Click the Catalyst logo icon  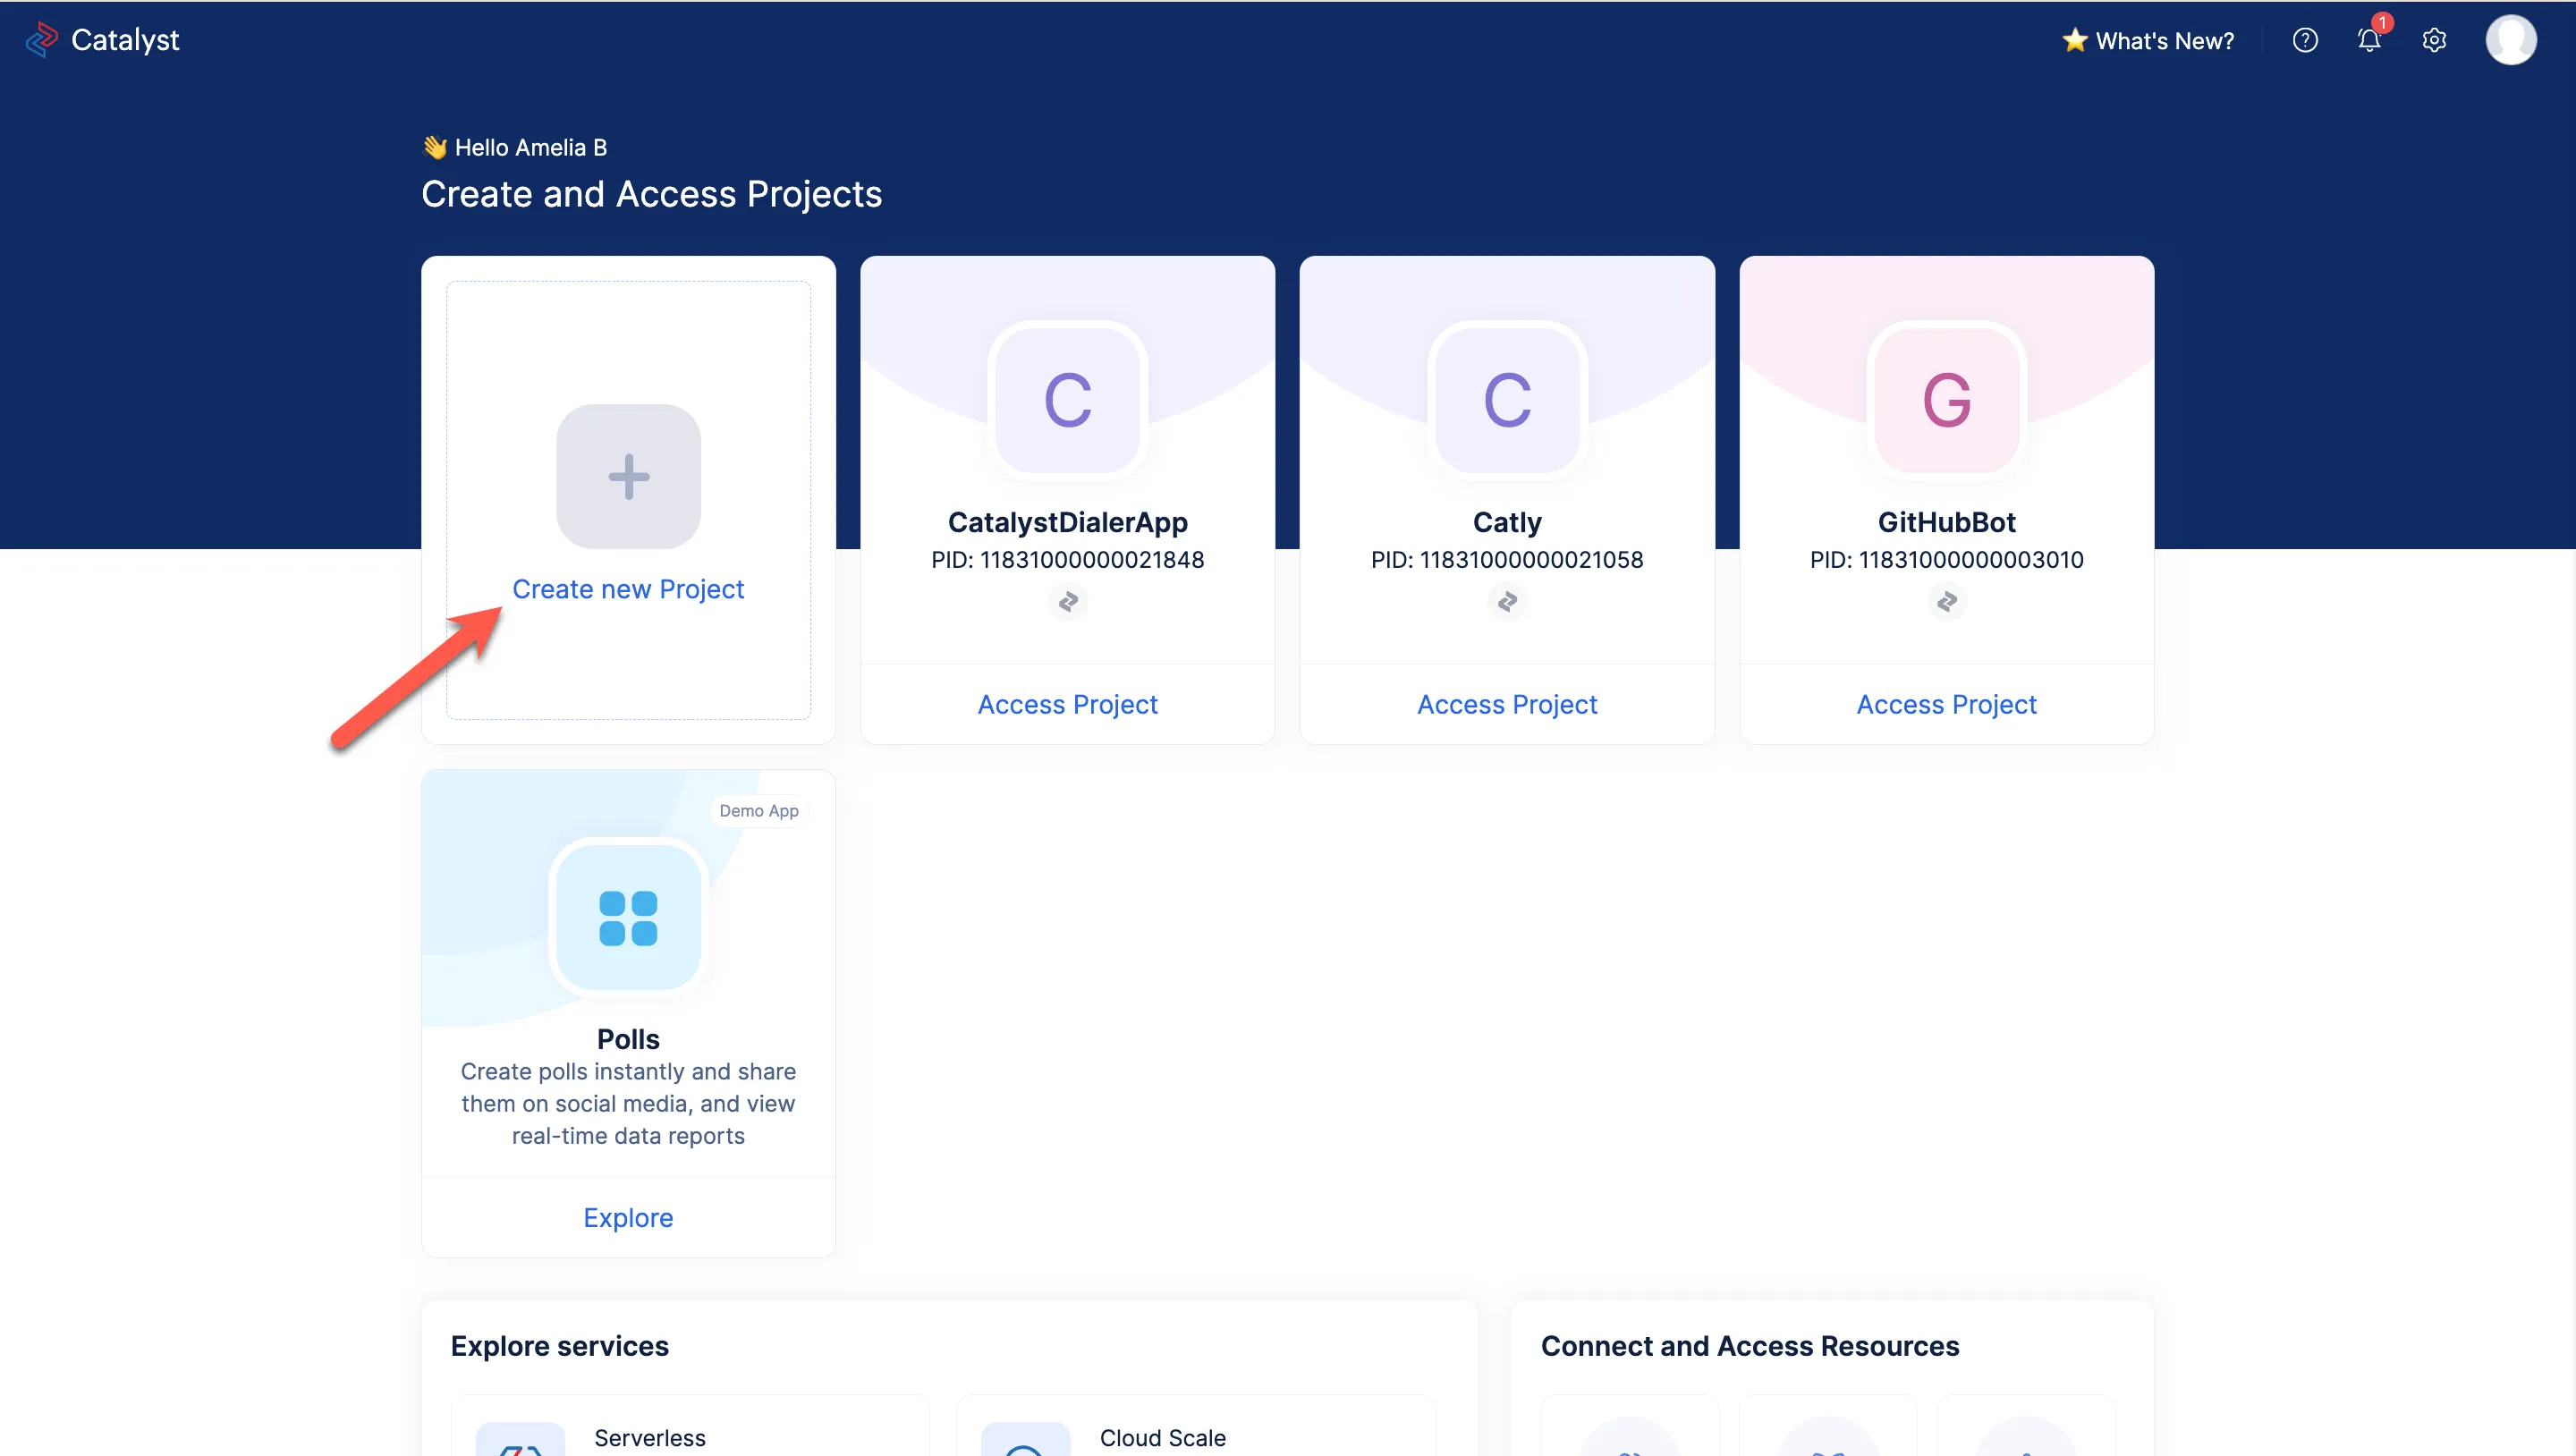coord(41,40)
